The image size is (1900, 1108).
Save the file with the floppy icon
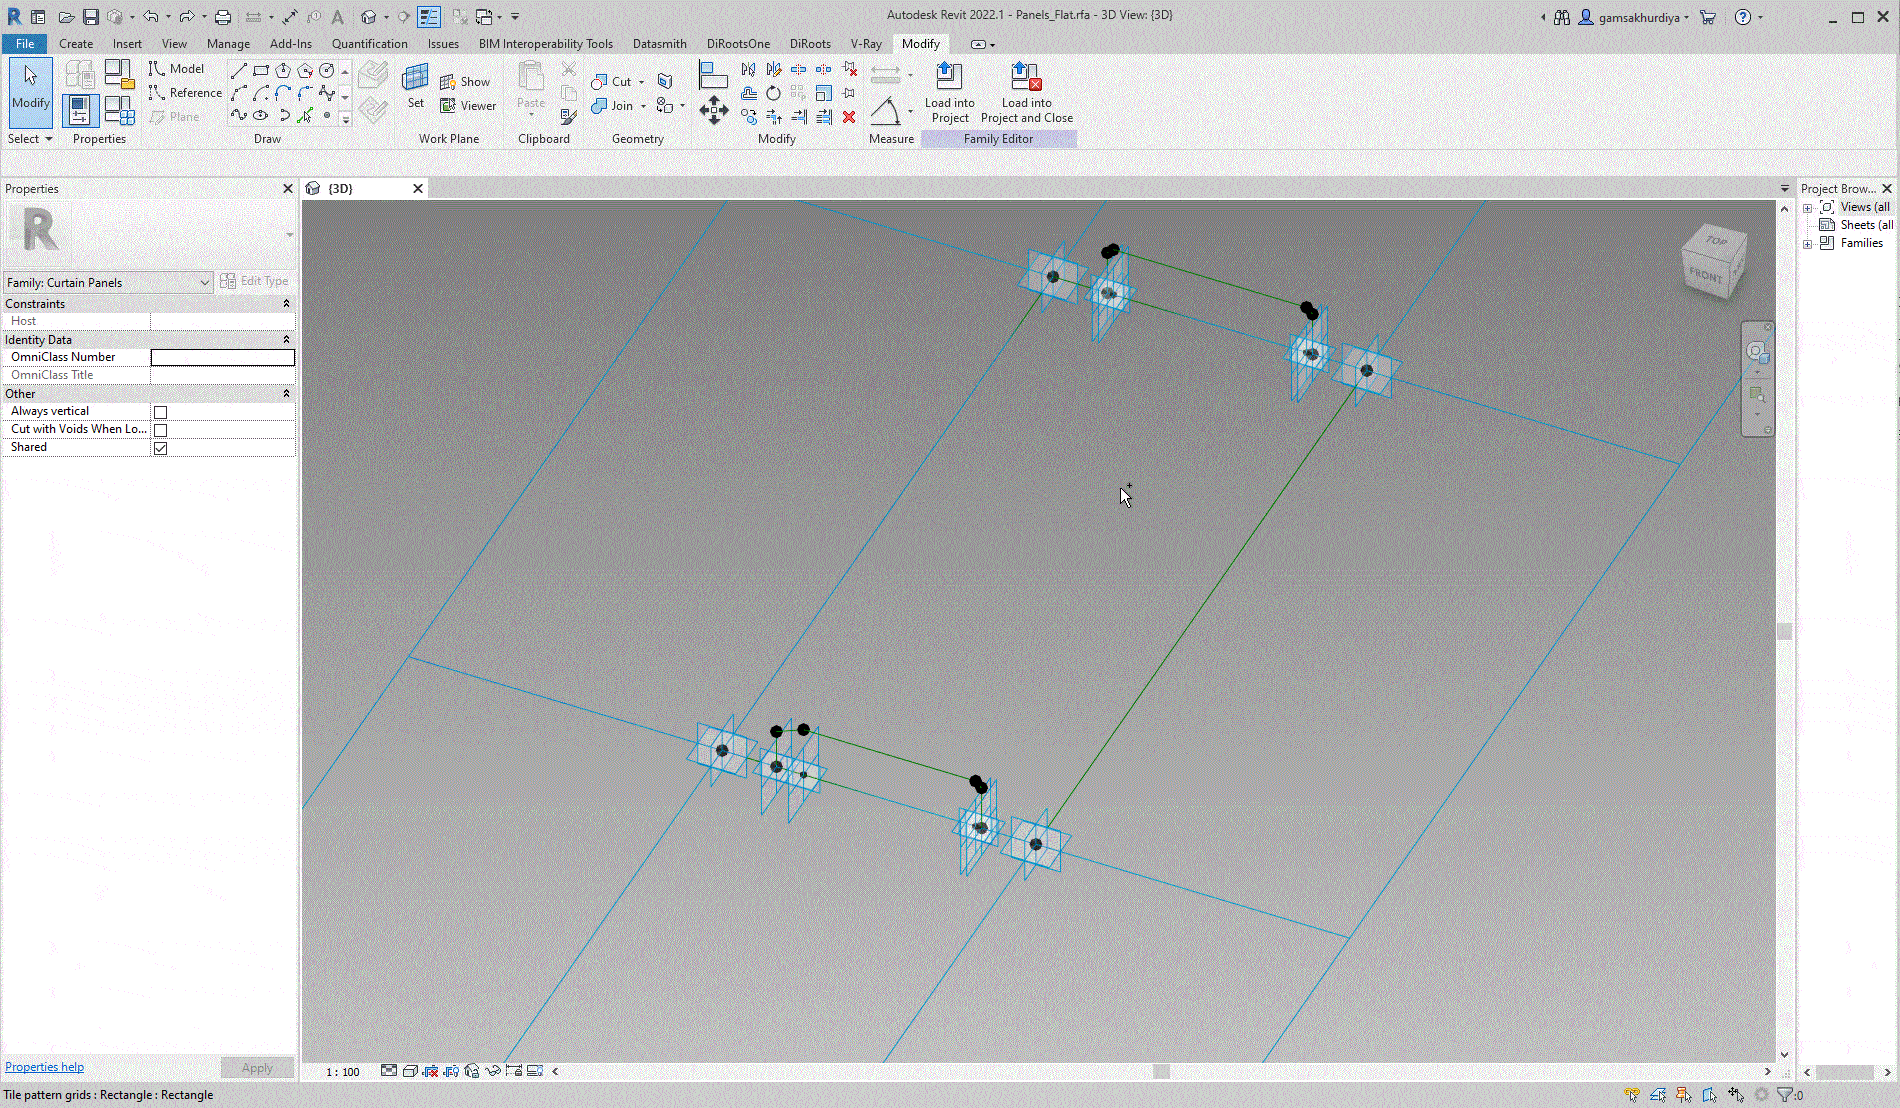tap(91, 17)
